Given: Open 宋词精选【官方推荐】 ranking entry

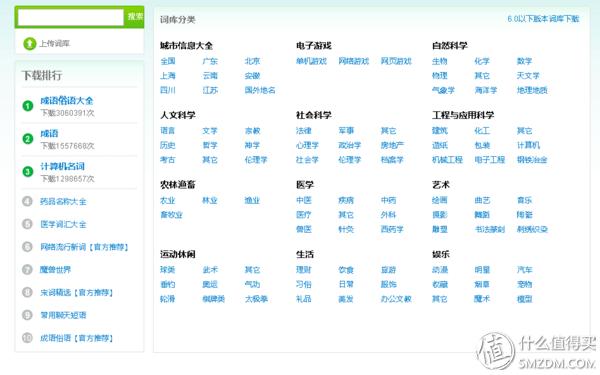Looking at the screenshot, I should (77, 293).
